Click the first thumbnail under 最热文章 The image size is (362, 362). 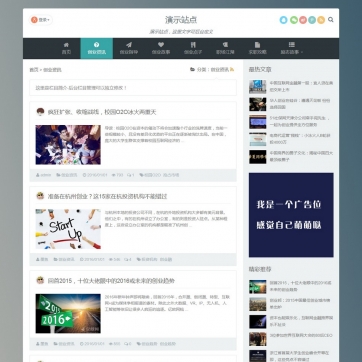[258, 87]
